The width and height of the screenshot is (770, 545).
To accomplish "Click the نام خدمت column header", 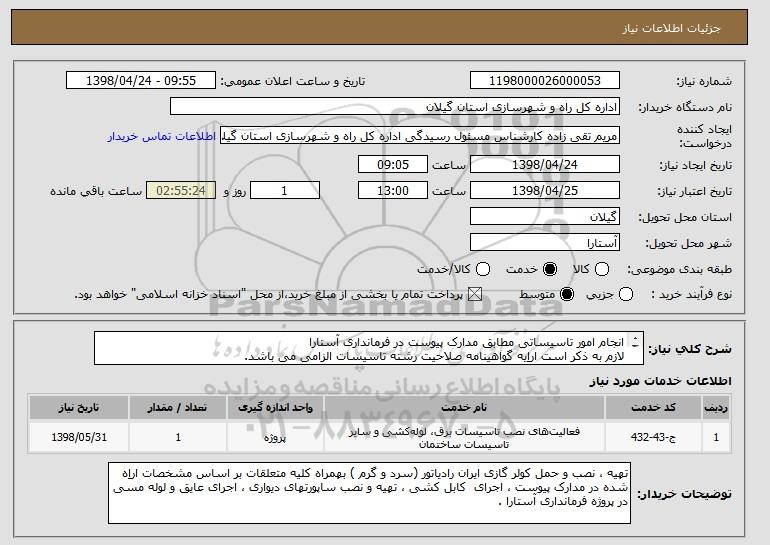I will pyautogui.click(x=464, y=408).
